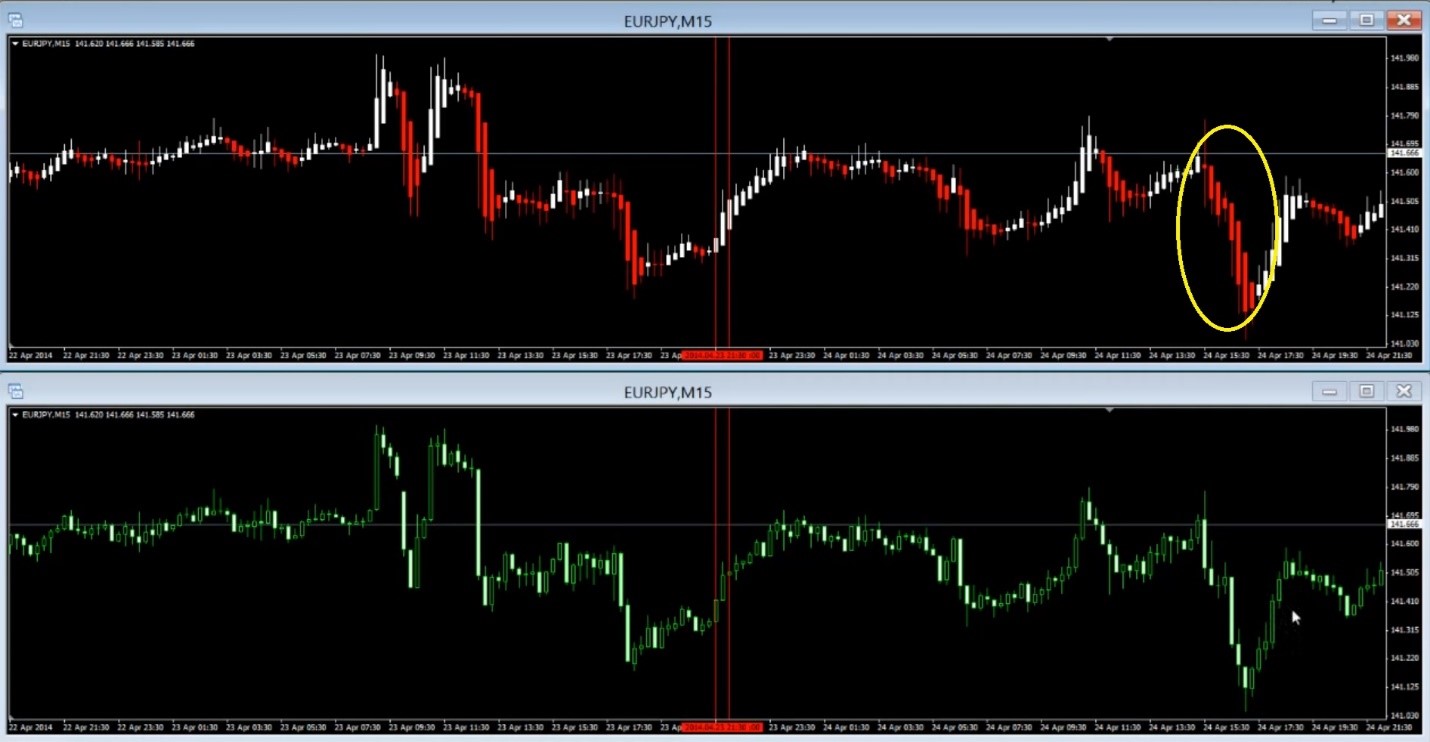Click 22 Apr 2014 on bottom time axis

click(30, 727)
